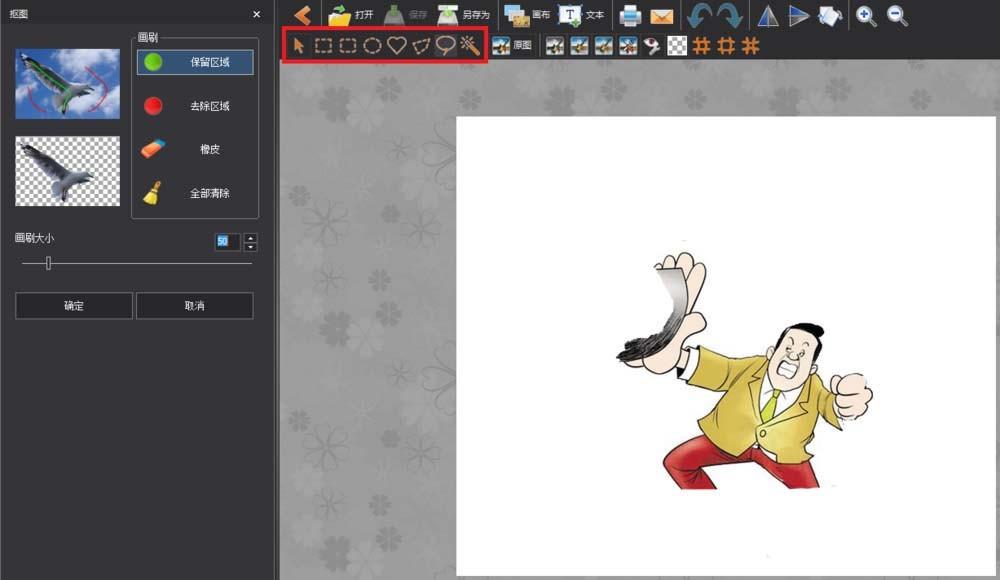This screenshot has width=1000, height=580.
Task: Decrease brush size with down stepper arrow
Action: (x=250, y=246)
